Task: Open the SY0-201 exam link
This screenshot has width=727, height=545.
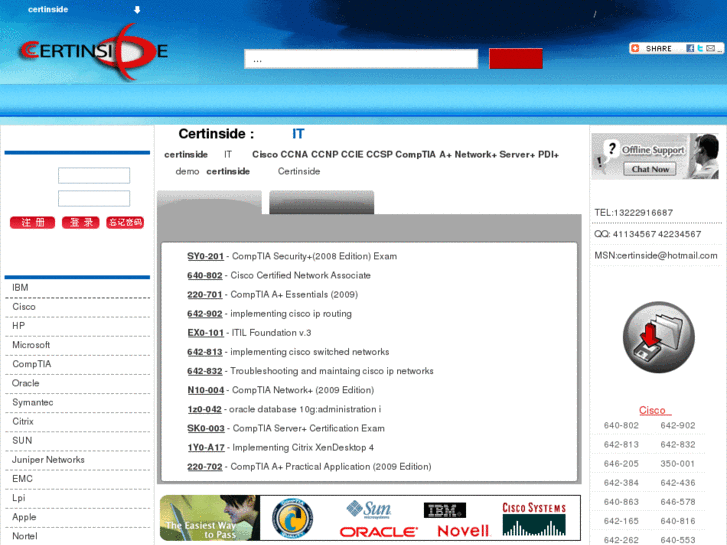Action: tap(205, 256)
